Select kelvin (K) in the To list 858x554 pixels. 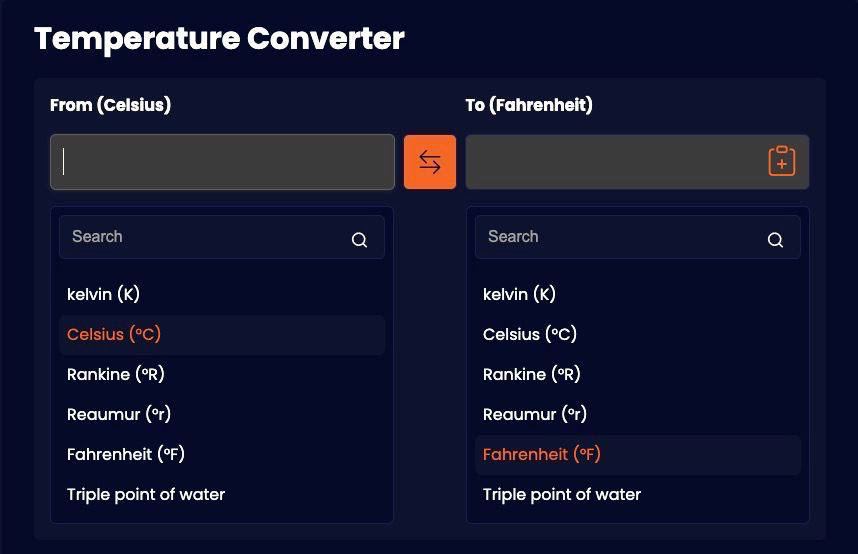point(637,295)
